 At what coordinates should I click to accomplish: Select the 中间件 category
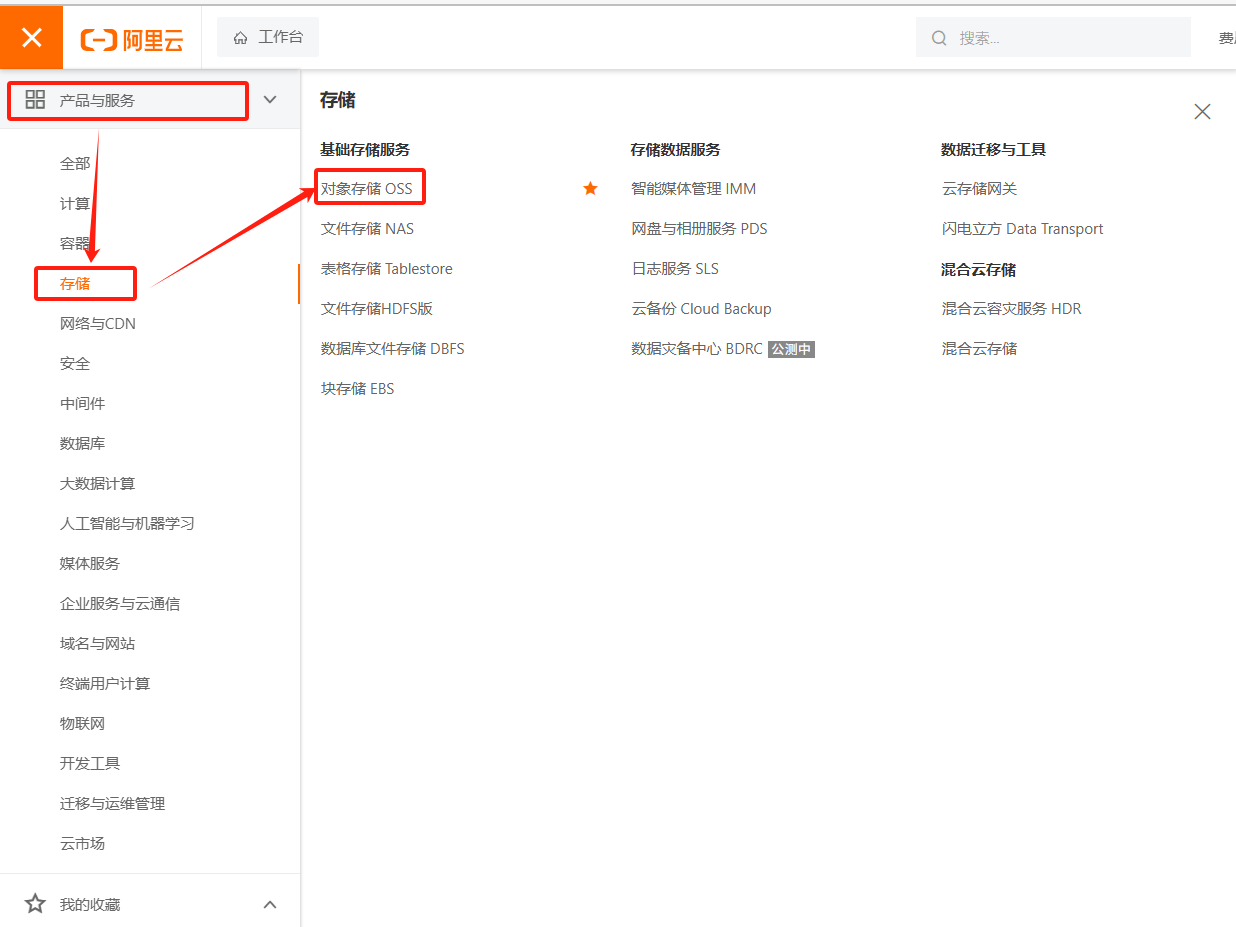pos(82,404)
